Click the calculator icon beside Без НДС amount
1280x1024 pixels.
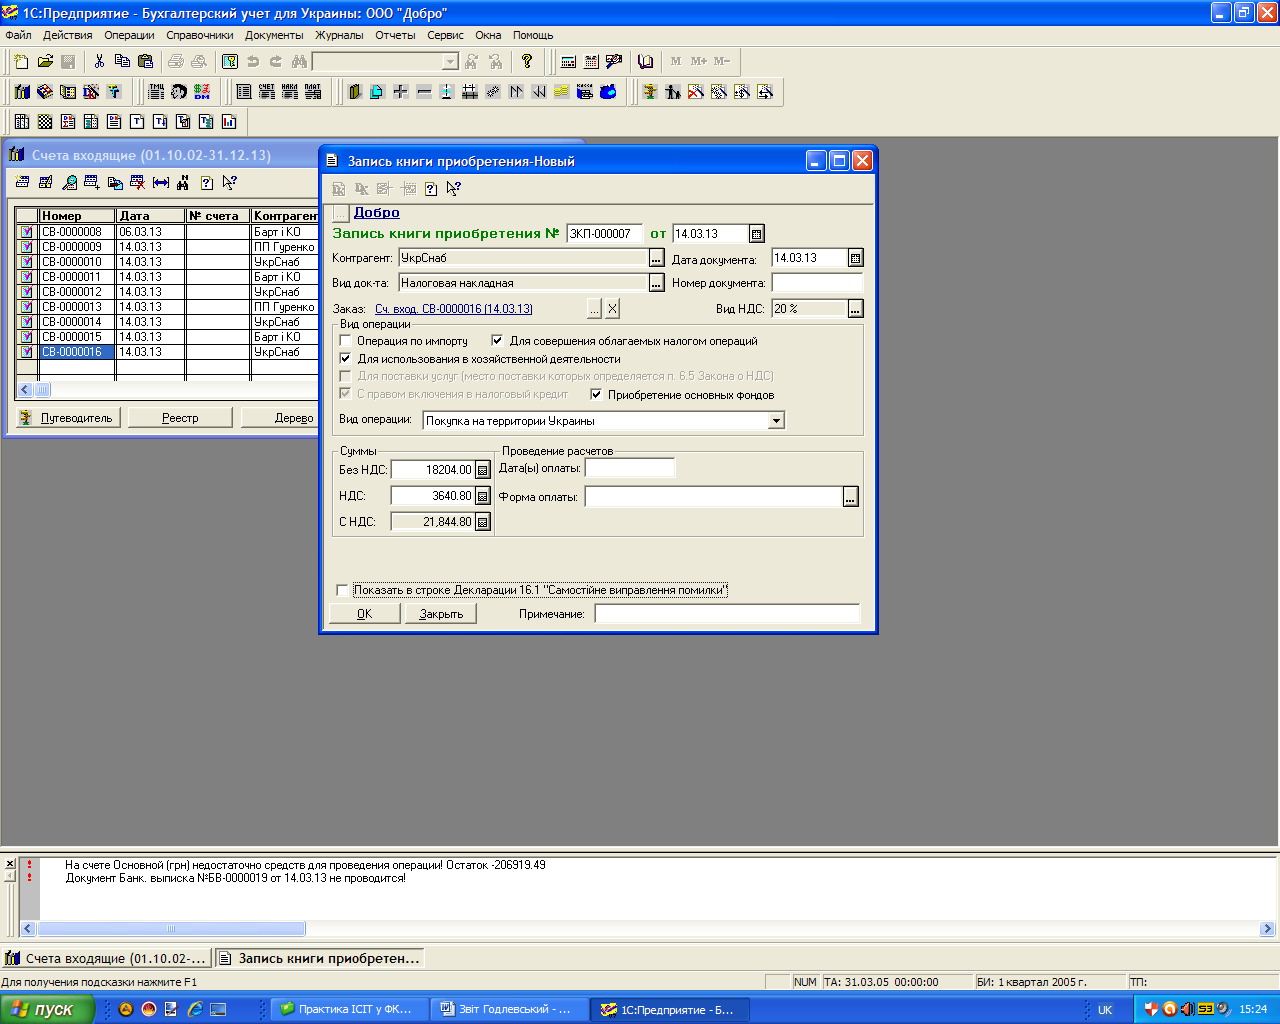[483, 470]
